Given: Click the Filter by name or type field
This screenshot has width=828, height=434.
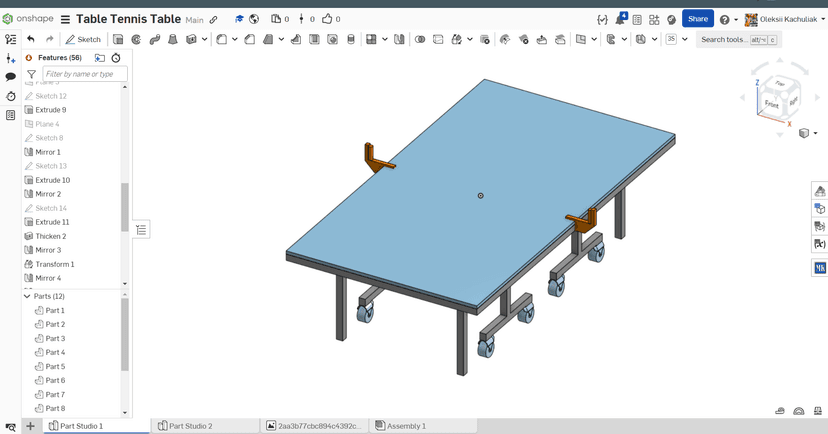Looking at the screenshot, I should click(x=84, y=74).
